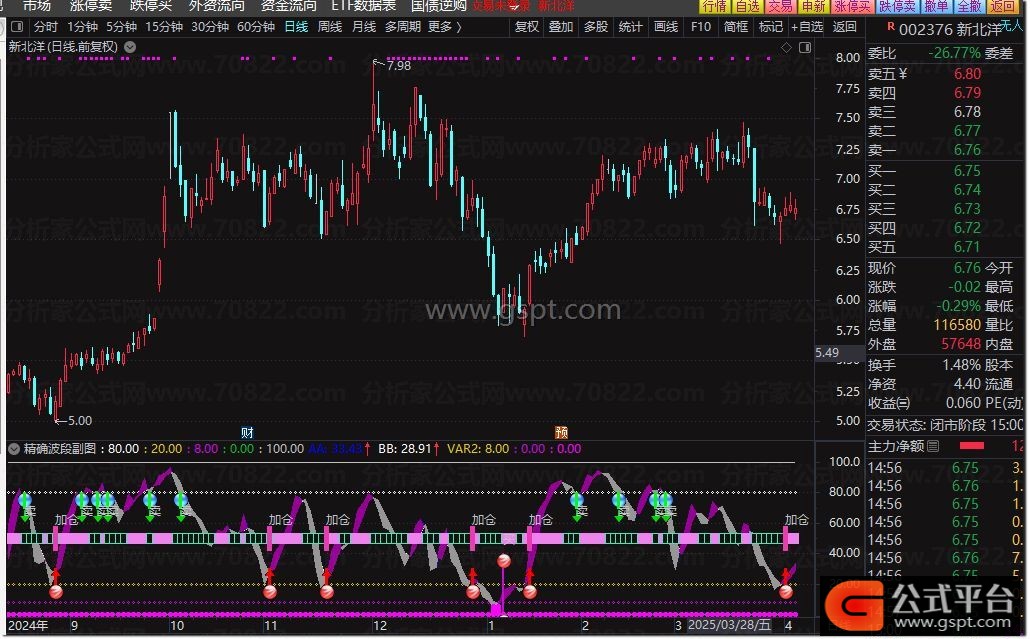
Task: Open the 统计 statistics tool
Action: [x=630, y=27]
